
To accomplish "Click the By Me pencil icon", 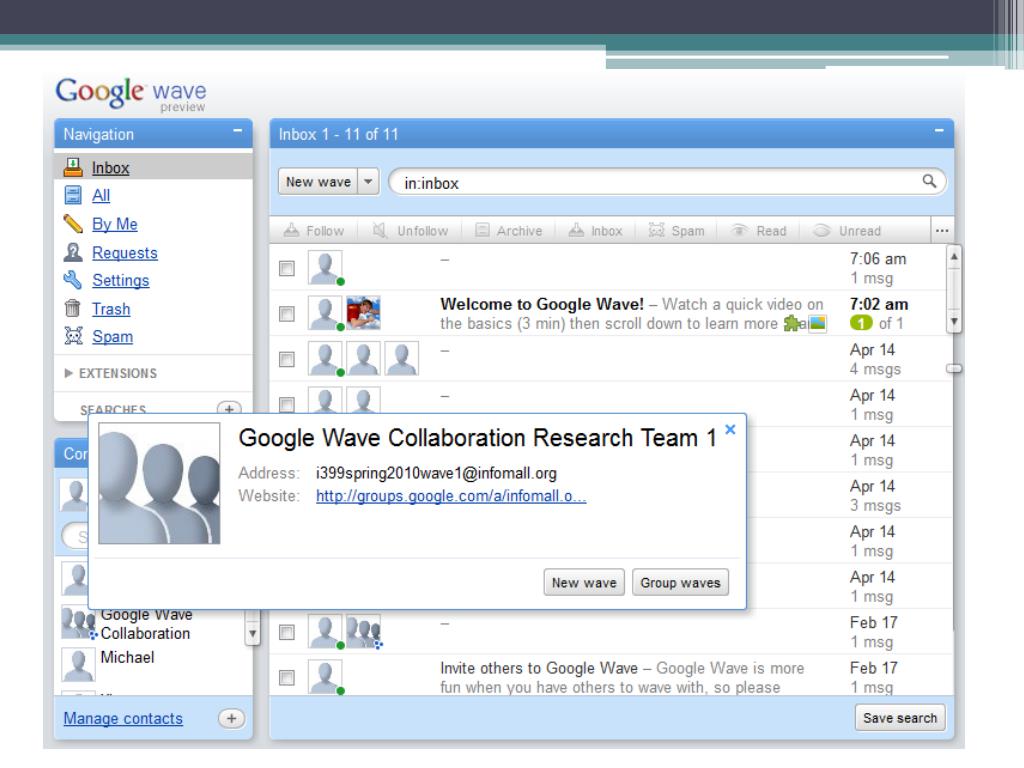I will click(x=73, y=224).
